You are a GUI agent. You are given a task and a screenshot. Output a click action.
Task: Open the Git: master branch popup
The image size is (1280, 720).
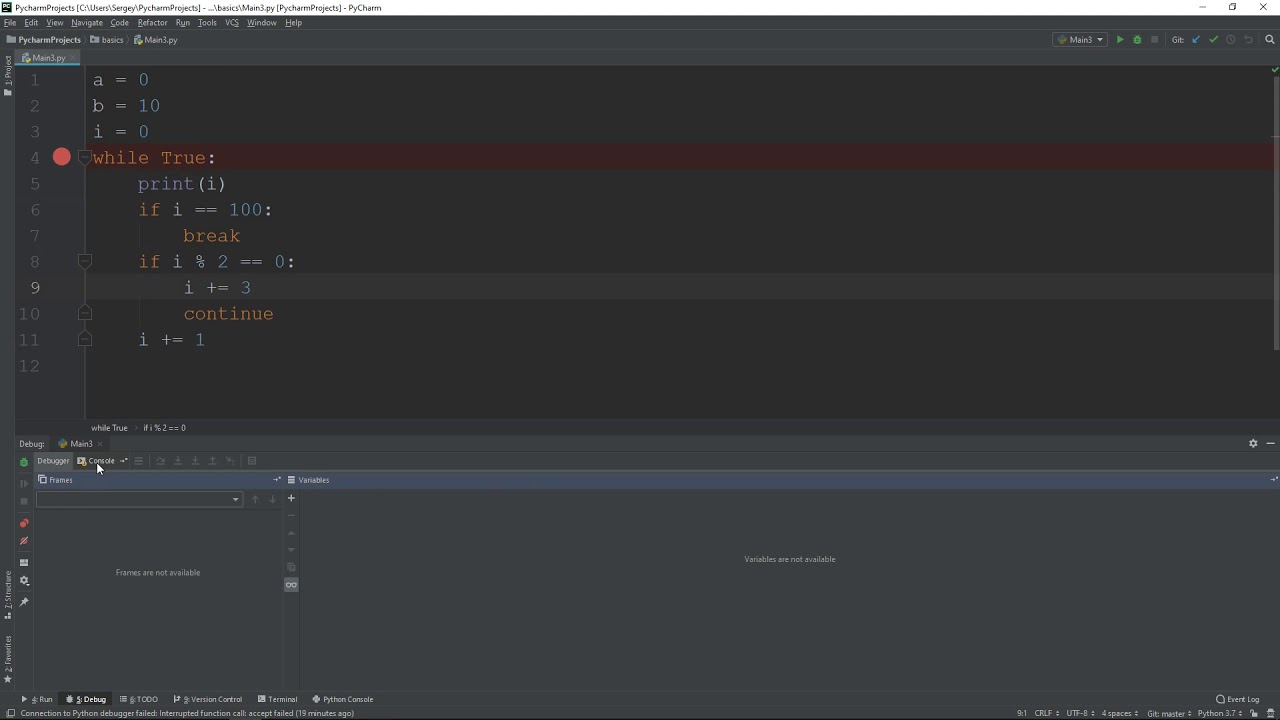pyautogui.click(x=1168, y=713)
